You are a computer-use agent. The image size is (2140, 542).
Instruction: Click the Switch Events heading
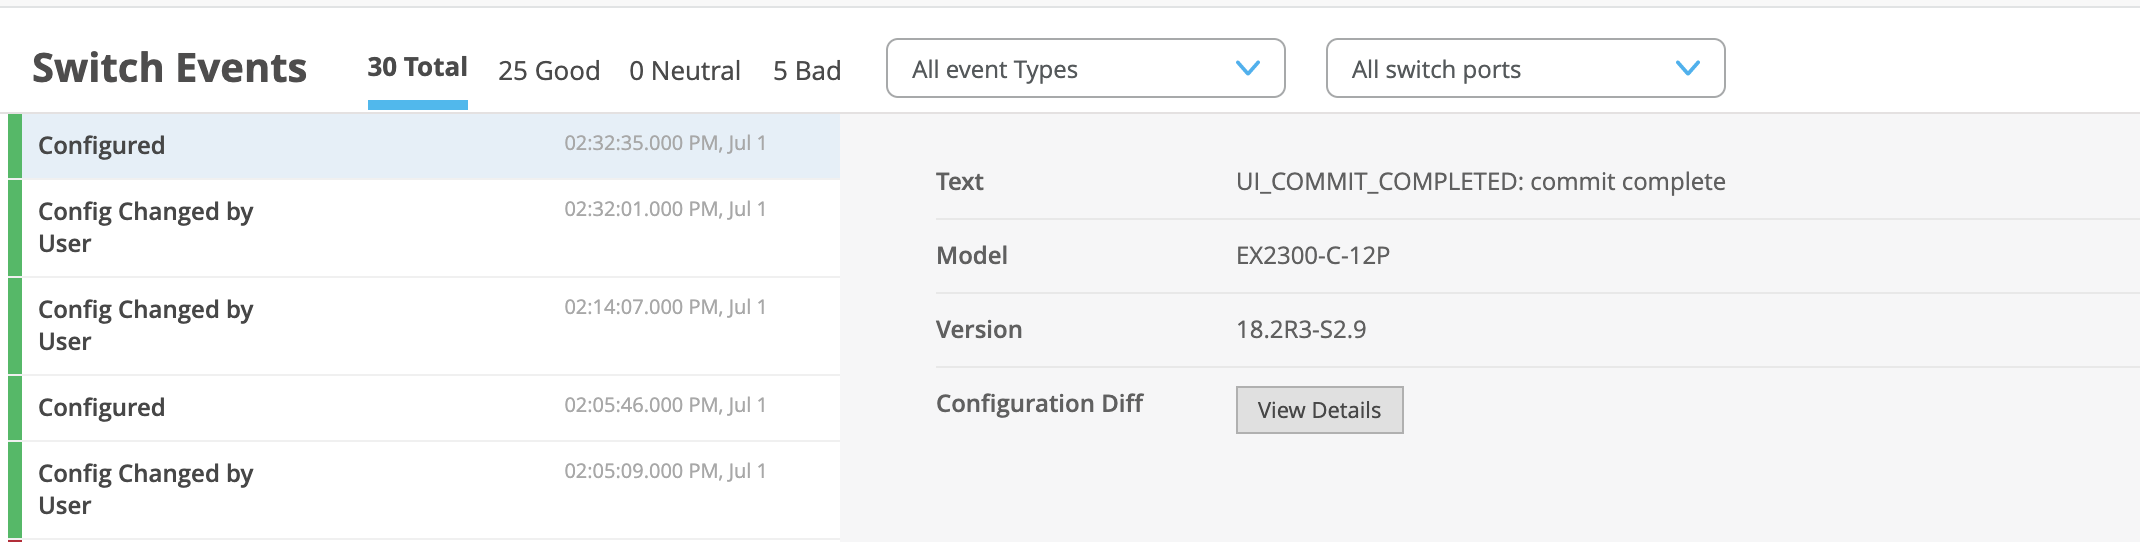pos(170,68)
